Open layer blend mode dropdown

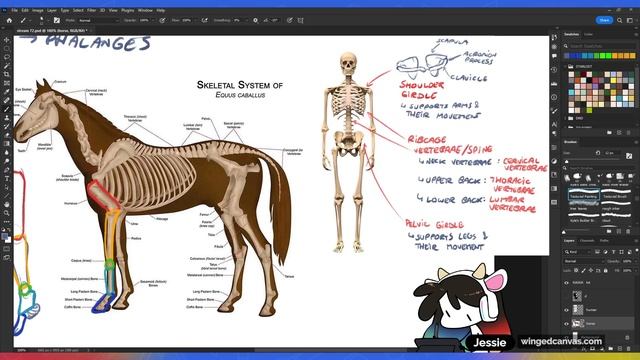pyautogui.click(x=584, y=261)
